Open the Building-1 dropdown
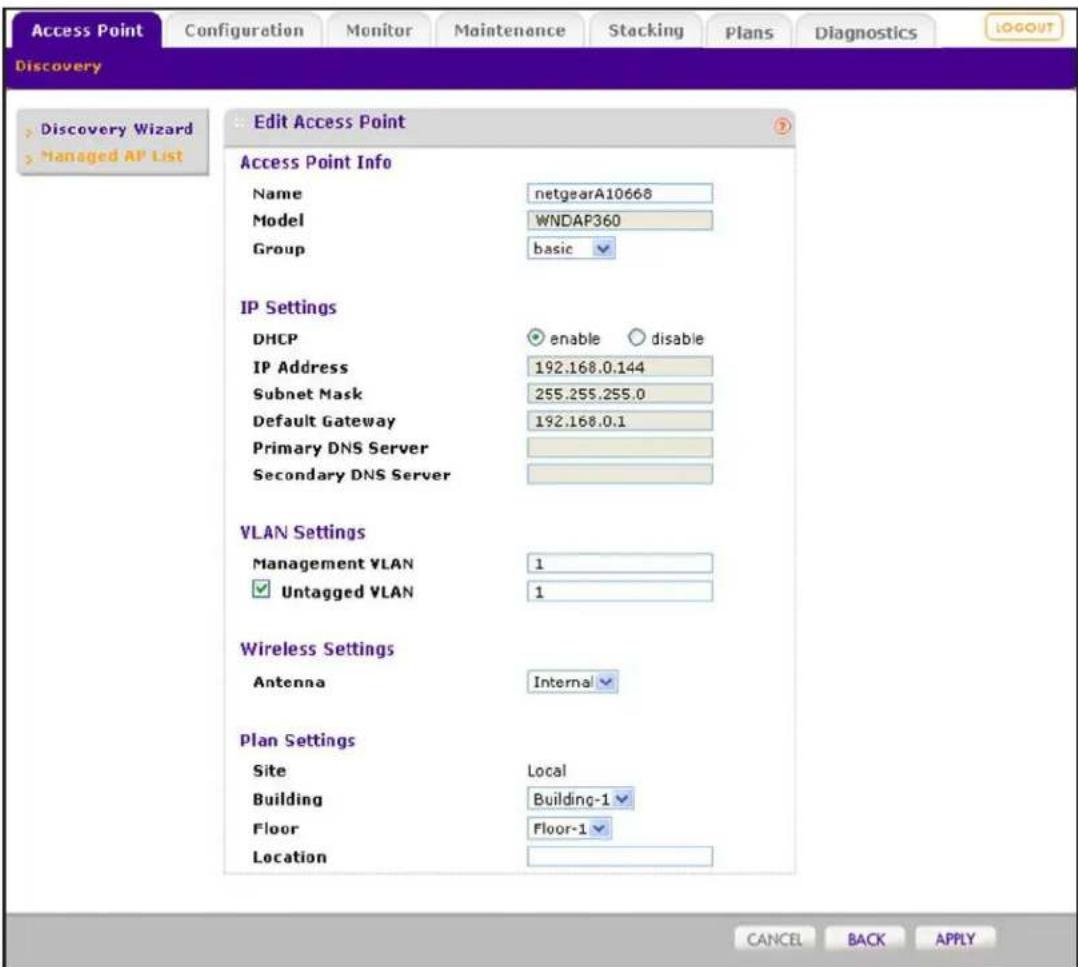 click(580, 799)
